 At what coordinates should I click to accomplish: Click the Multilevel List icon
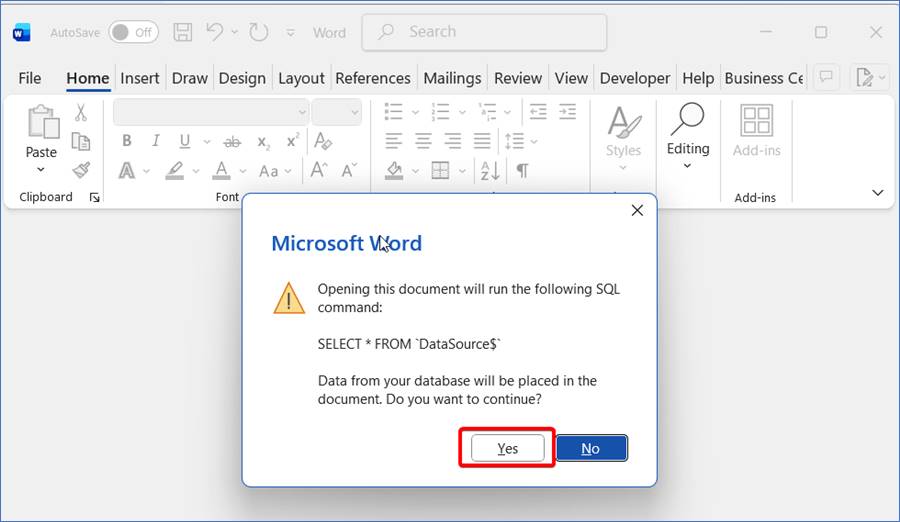coord(487,112)
